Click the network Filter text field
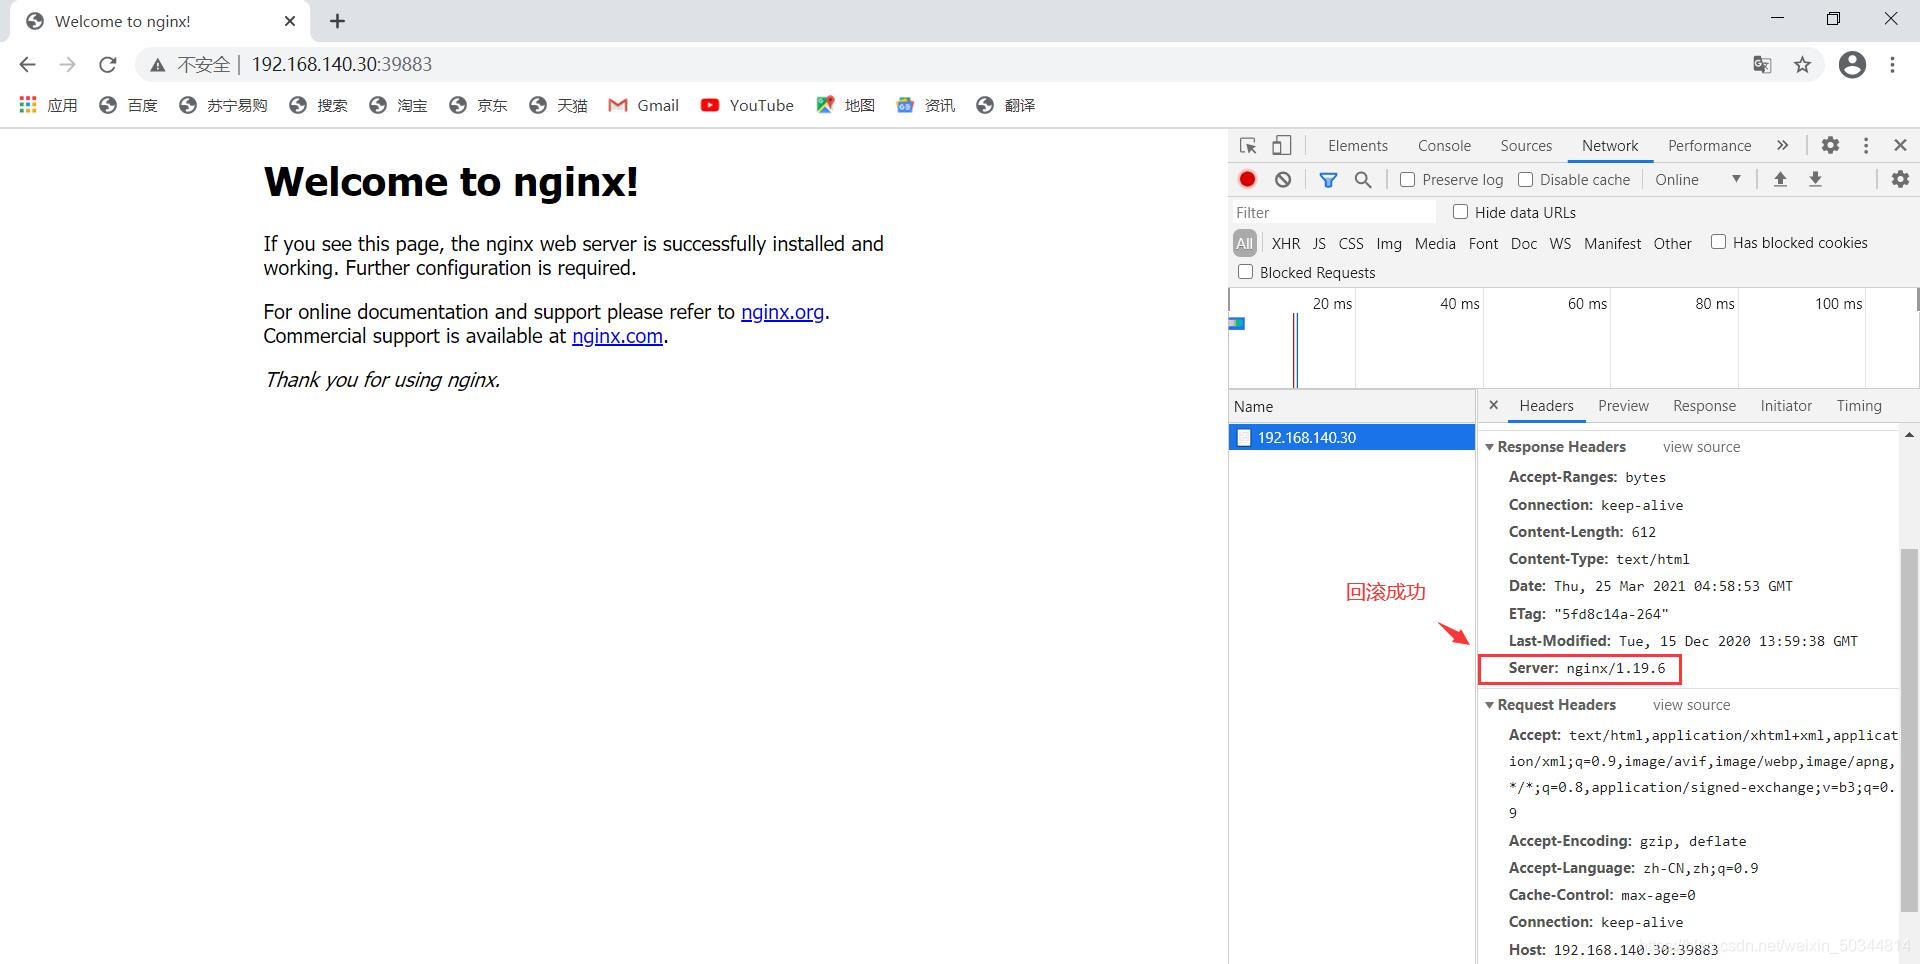 pos(1334,213)
